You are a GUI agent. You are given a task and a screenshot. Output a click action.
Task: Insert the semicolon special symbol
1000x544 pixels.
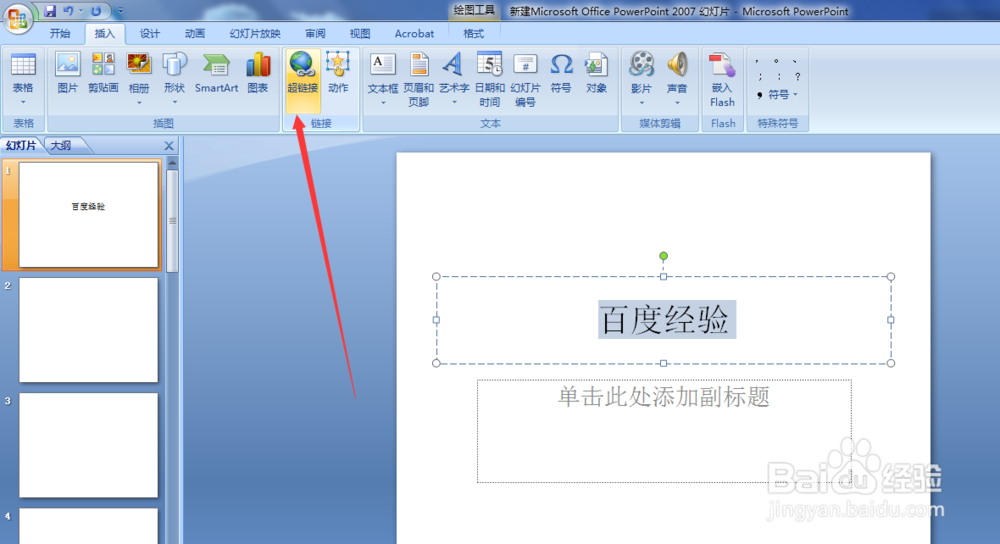tap(760, 77)
